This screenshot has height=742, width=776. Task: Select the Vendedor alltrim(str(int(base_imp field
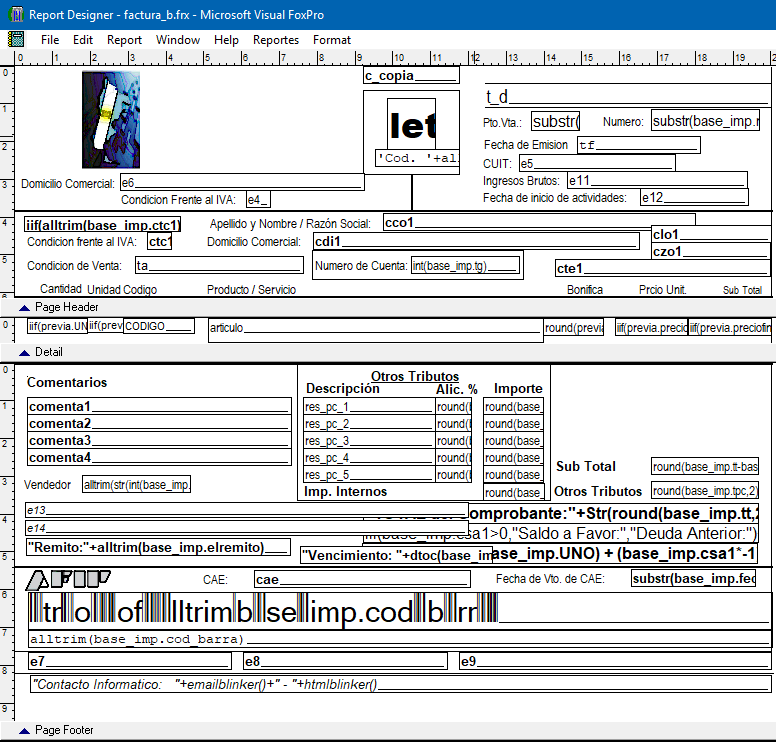point(136,484)
